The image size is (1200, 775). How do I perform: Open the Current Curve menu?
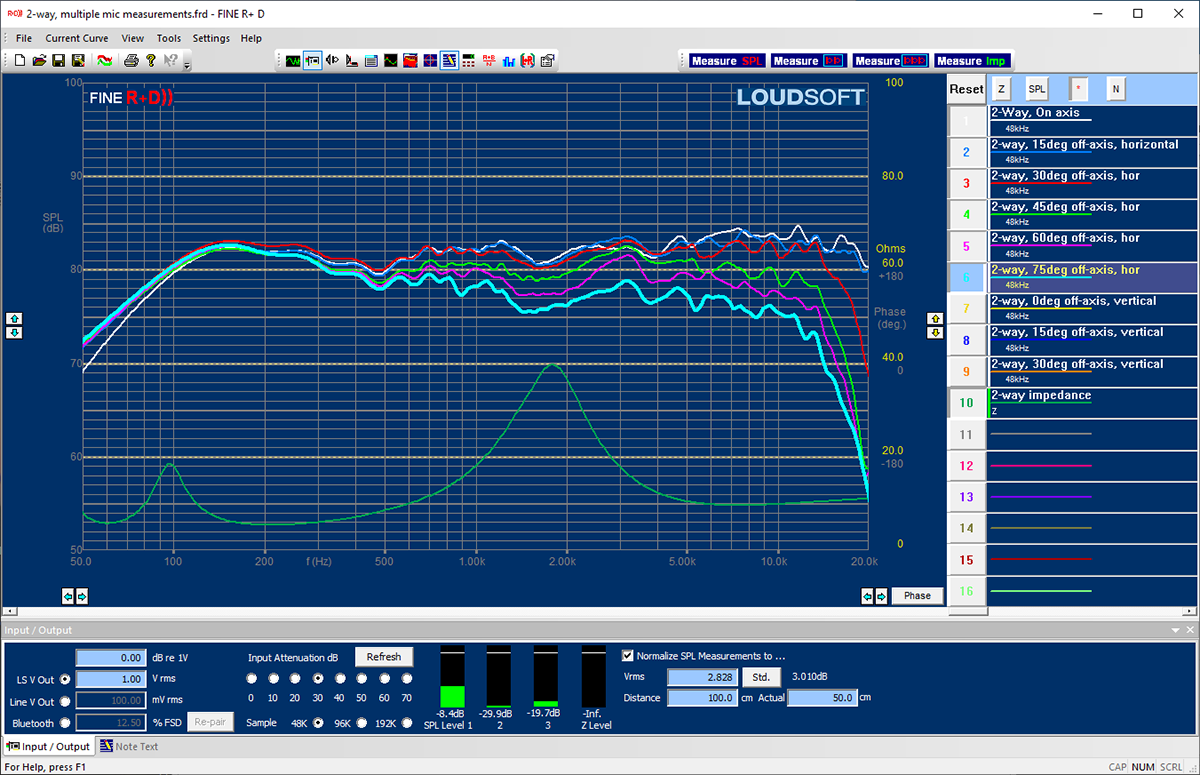pyautogui.click(x=77, y=38)
